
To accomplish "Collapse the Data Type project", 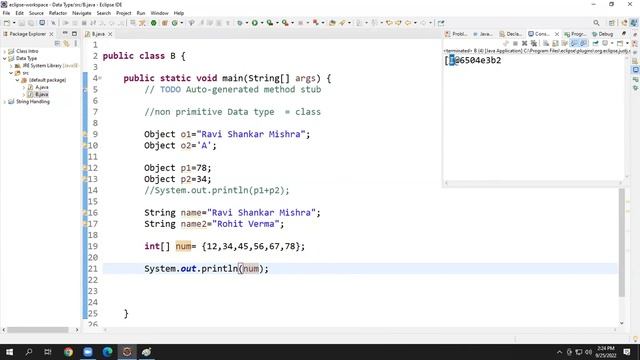I will [x=4, y=58].
